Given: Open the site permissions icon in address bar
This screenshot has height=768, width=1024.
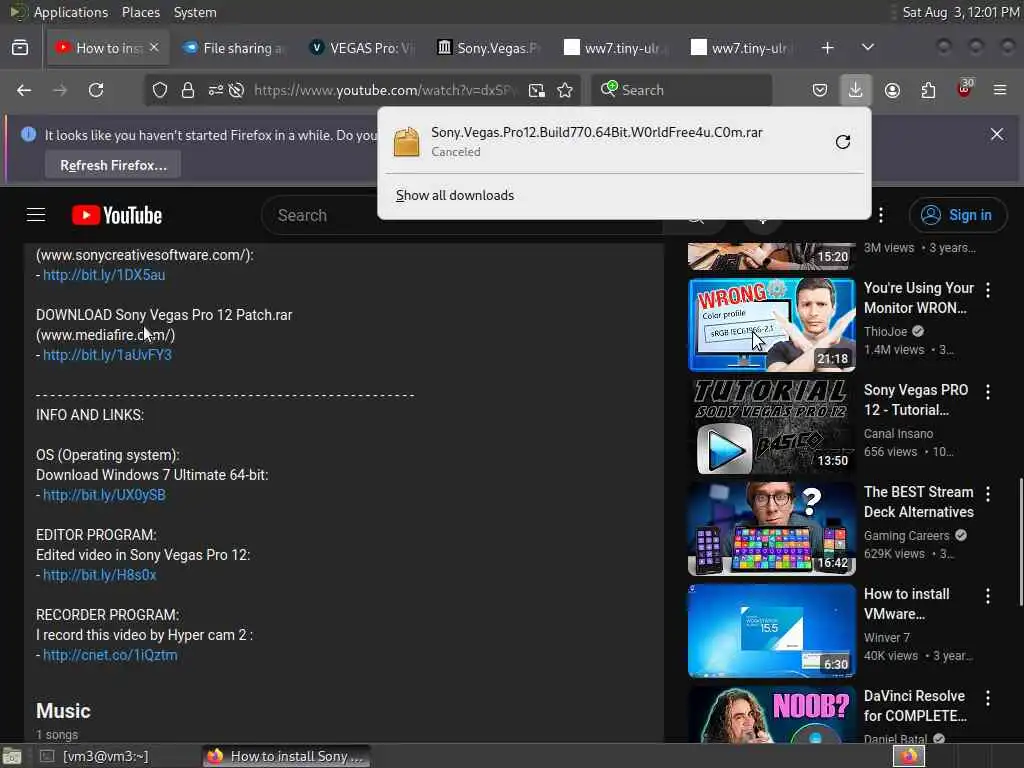Looking at the screenshot, I should [x=216, y=90].
